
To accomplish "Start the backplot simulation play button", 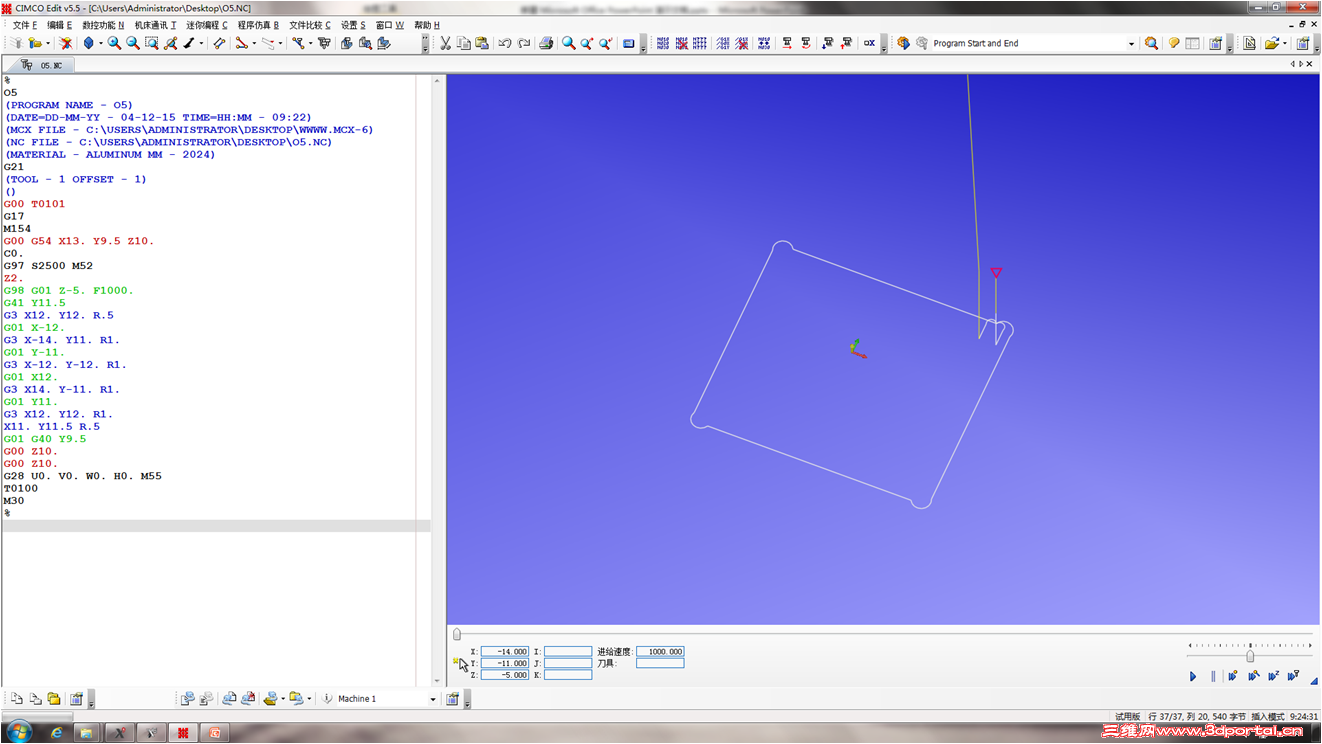I will [x=1193, y=676].
